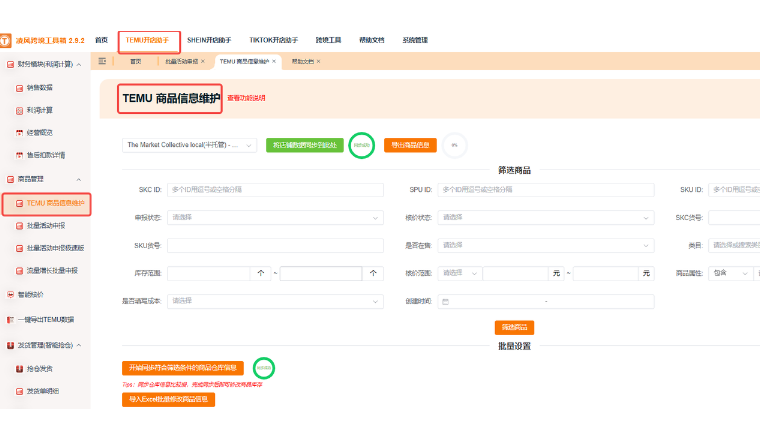The height and width of the screenshot is (440, 760).
Task: Click 导入Excel批量修改商品信息 button
Action: (x=168, y=399)
